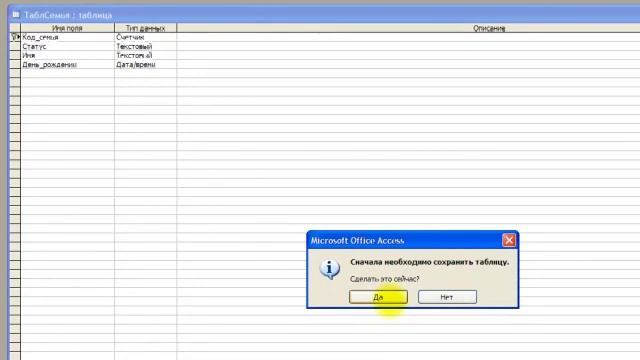
Task: Click the description cell for Код_семьи
Action: [x=408, y=37]
